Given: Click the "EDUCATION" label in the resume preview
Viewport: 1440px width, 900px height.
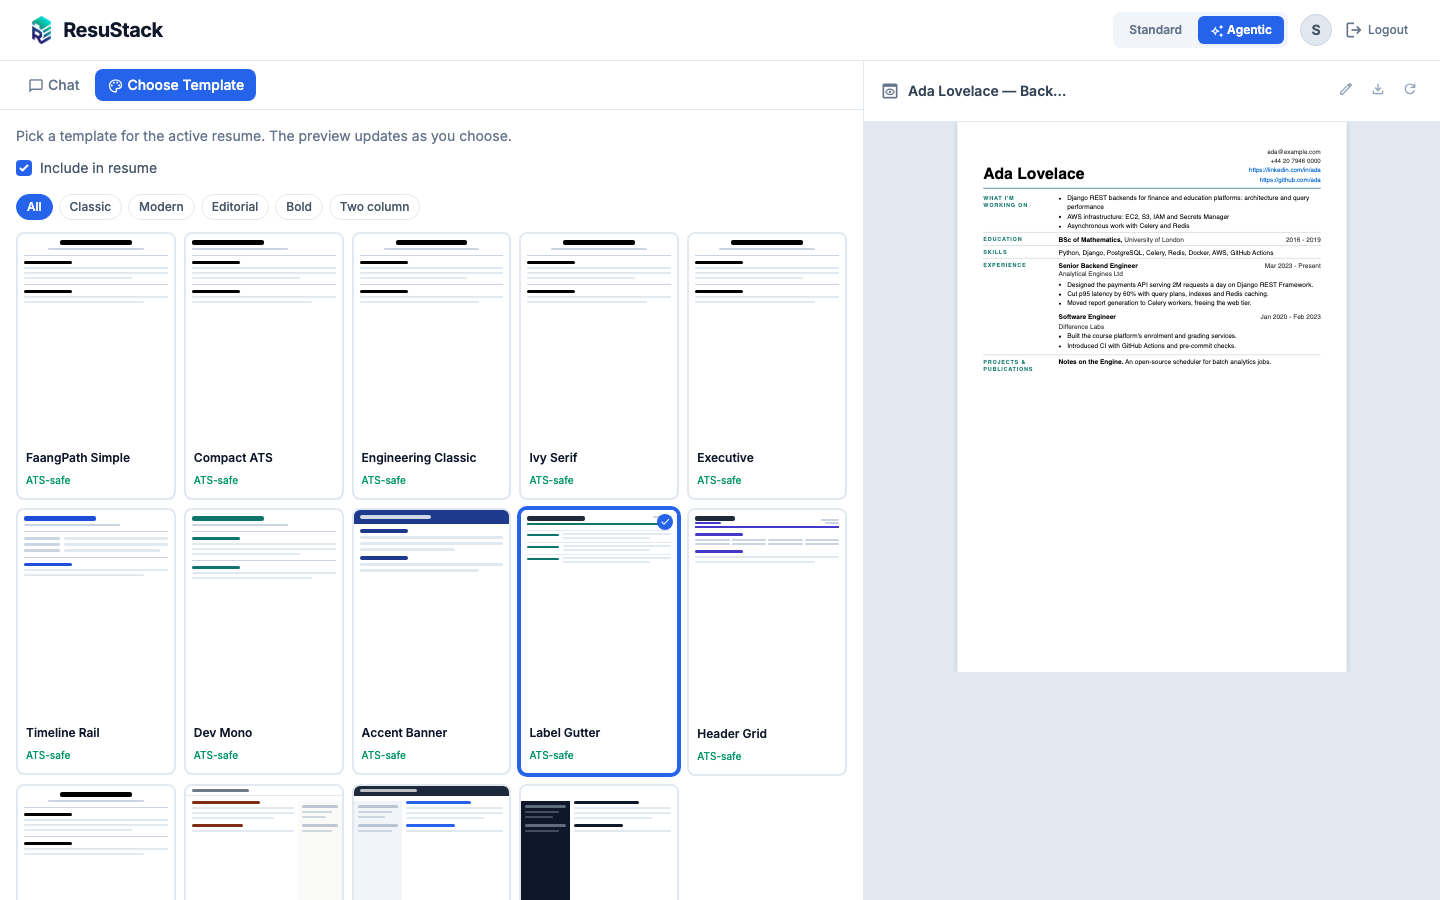Looking at the screenshot, I should (x=1003, y=239).
